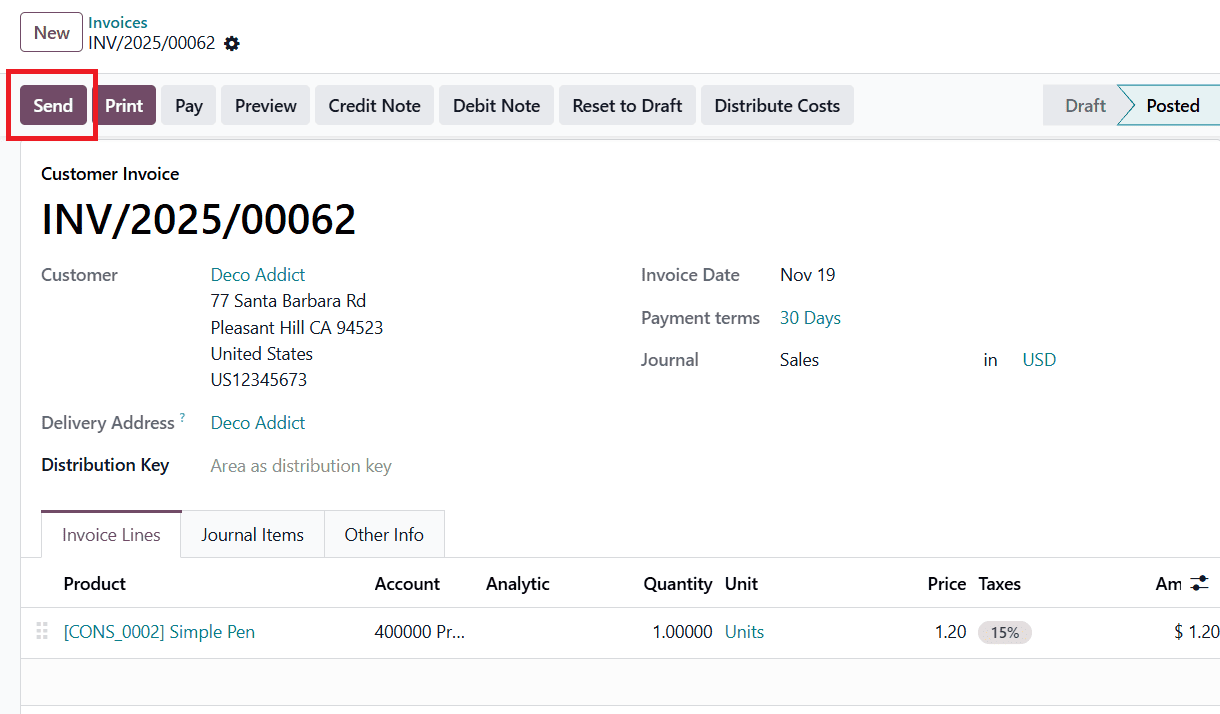Open the Payment terms field showing 30 Days

810,317
